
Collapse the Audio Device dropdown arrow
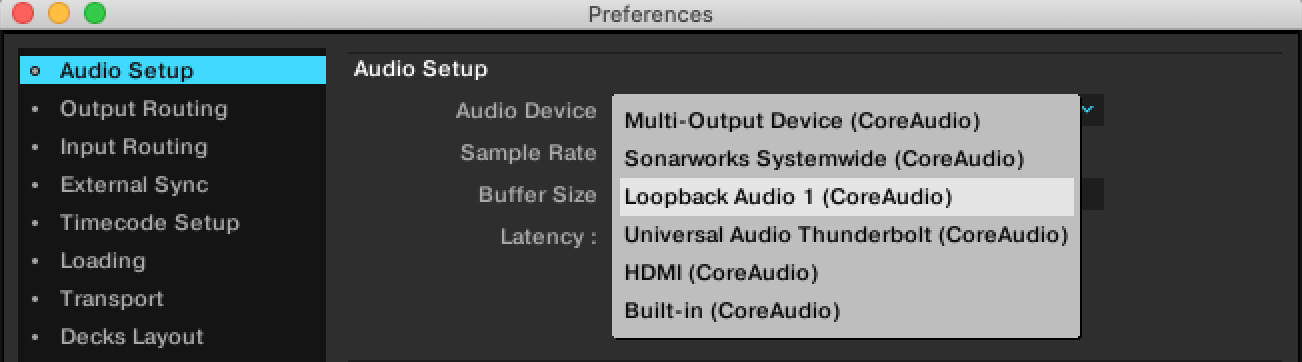1089,108
